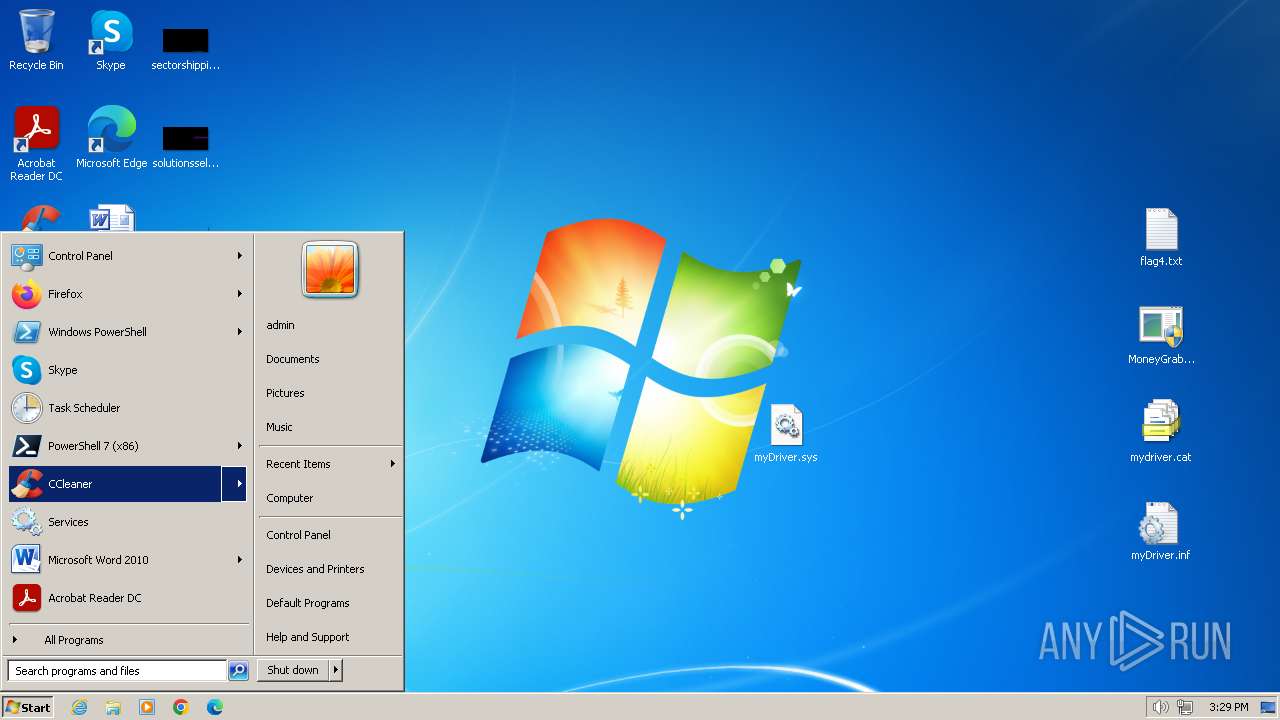Expand Control Panel jump list arrow
This screenshot has width=1280, height=720.
(x=239, y=256)
